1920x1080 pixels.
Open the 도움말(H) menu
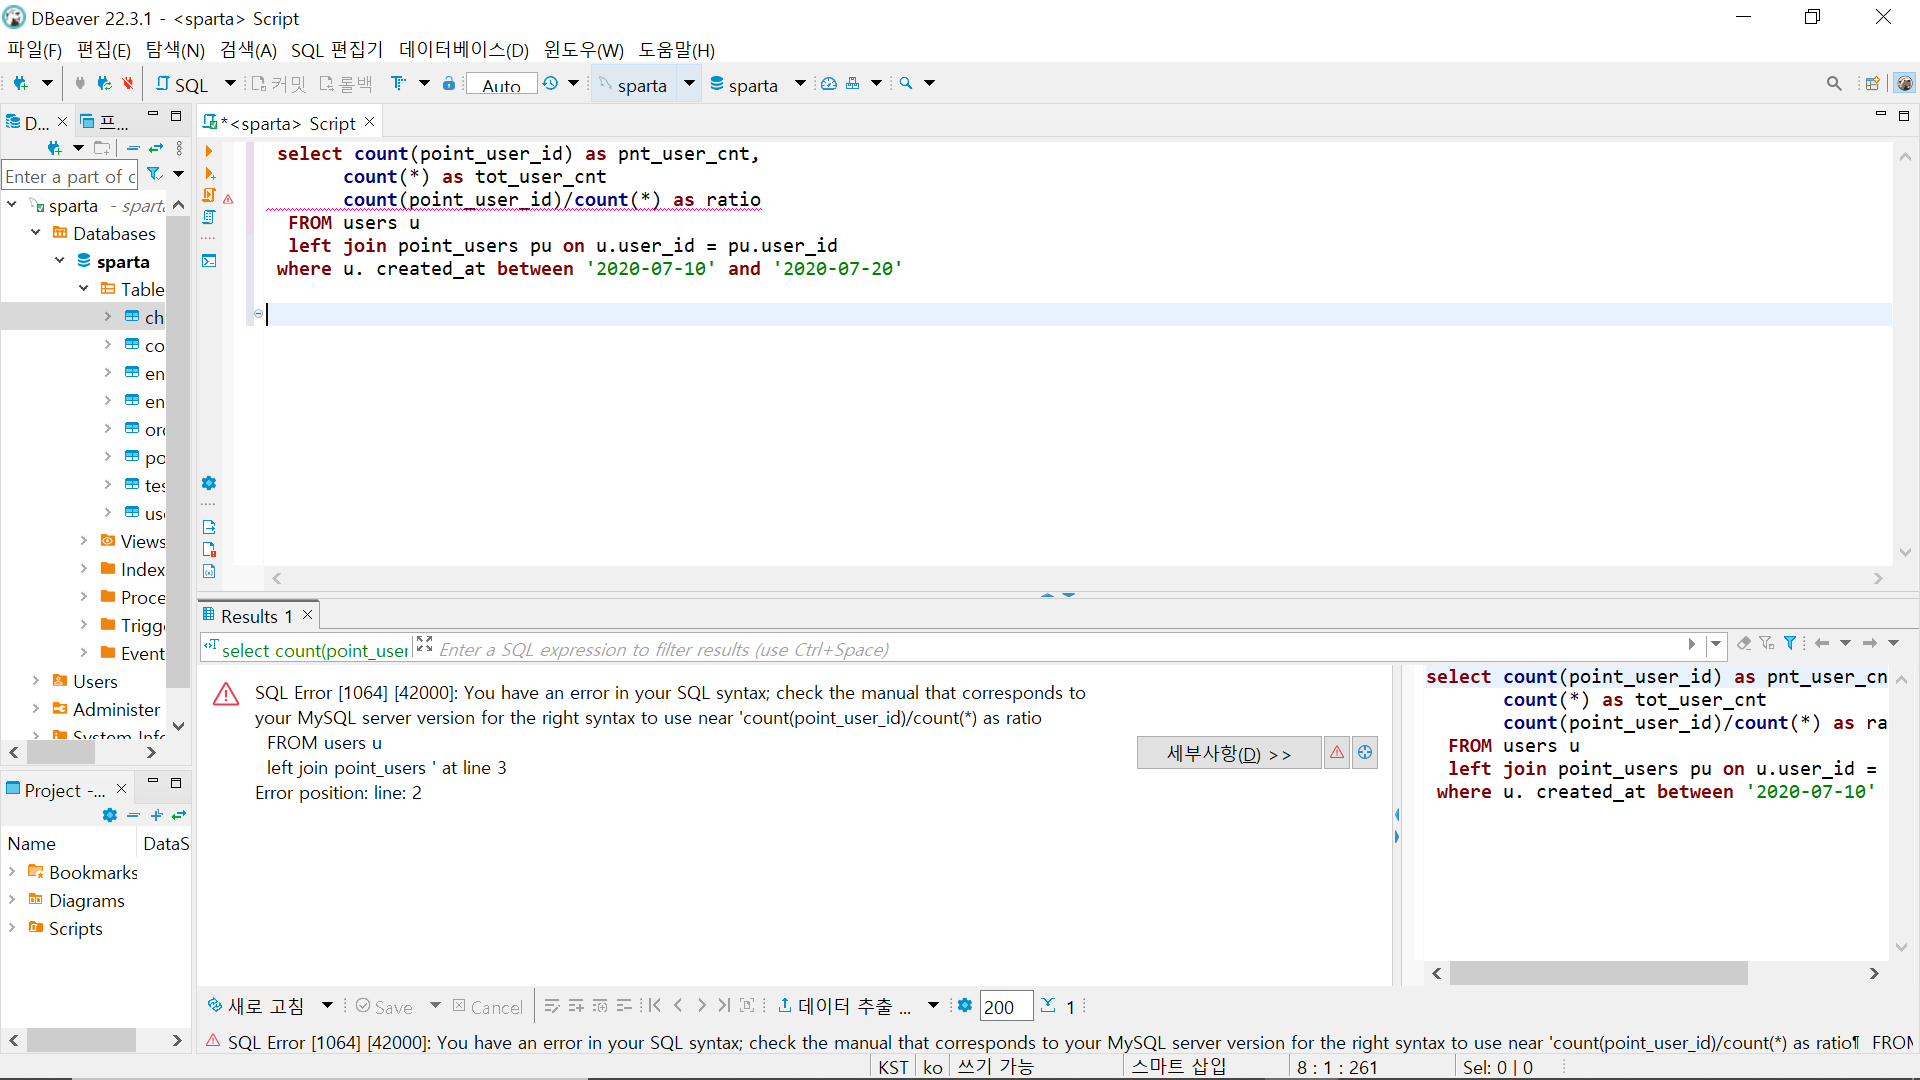click(677, 50)
